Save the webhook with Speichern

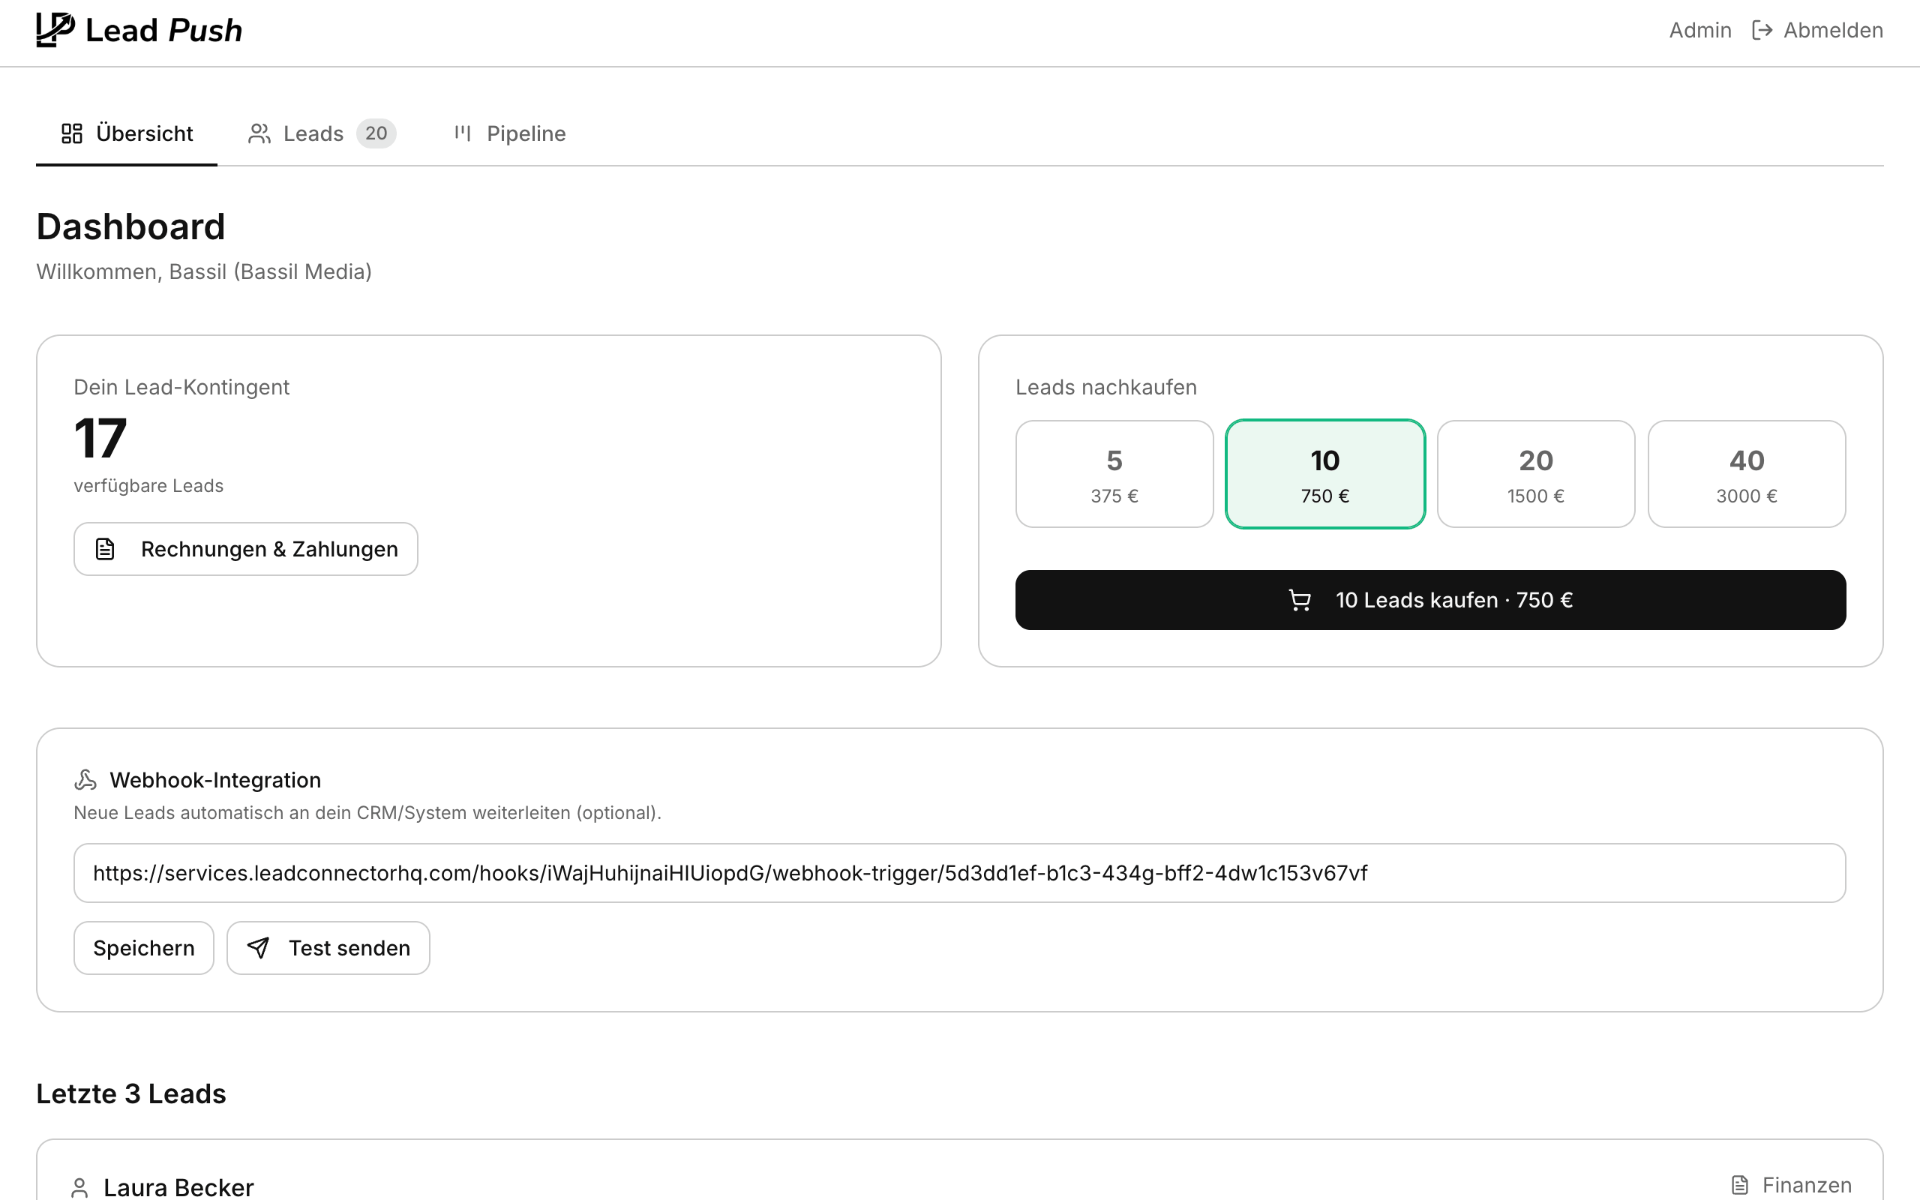pos(144,948)
